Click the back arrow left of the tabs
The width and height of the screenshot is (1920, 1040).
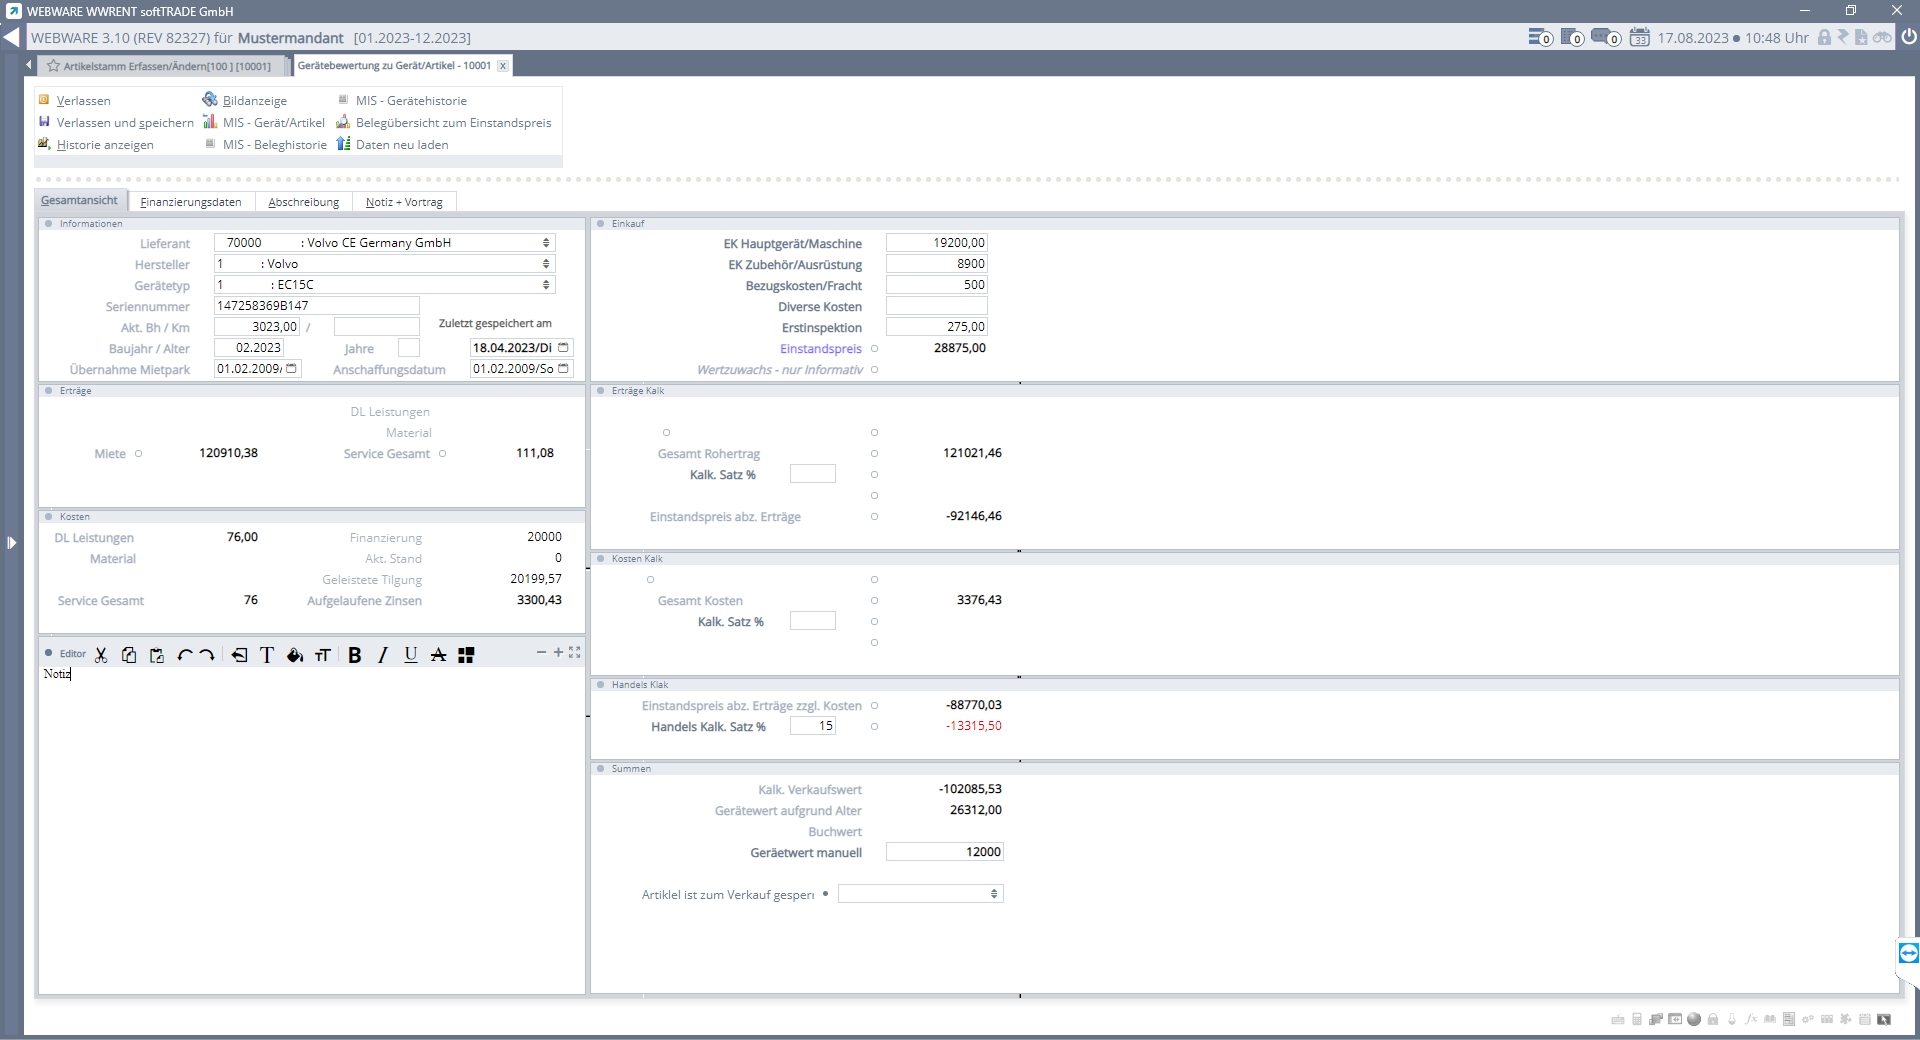[x=29, y=65]
